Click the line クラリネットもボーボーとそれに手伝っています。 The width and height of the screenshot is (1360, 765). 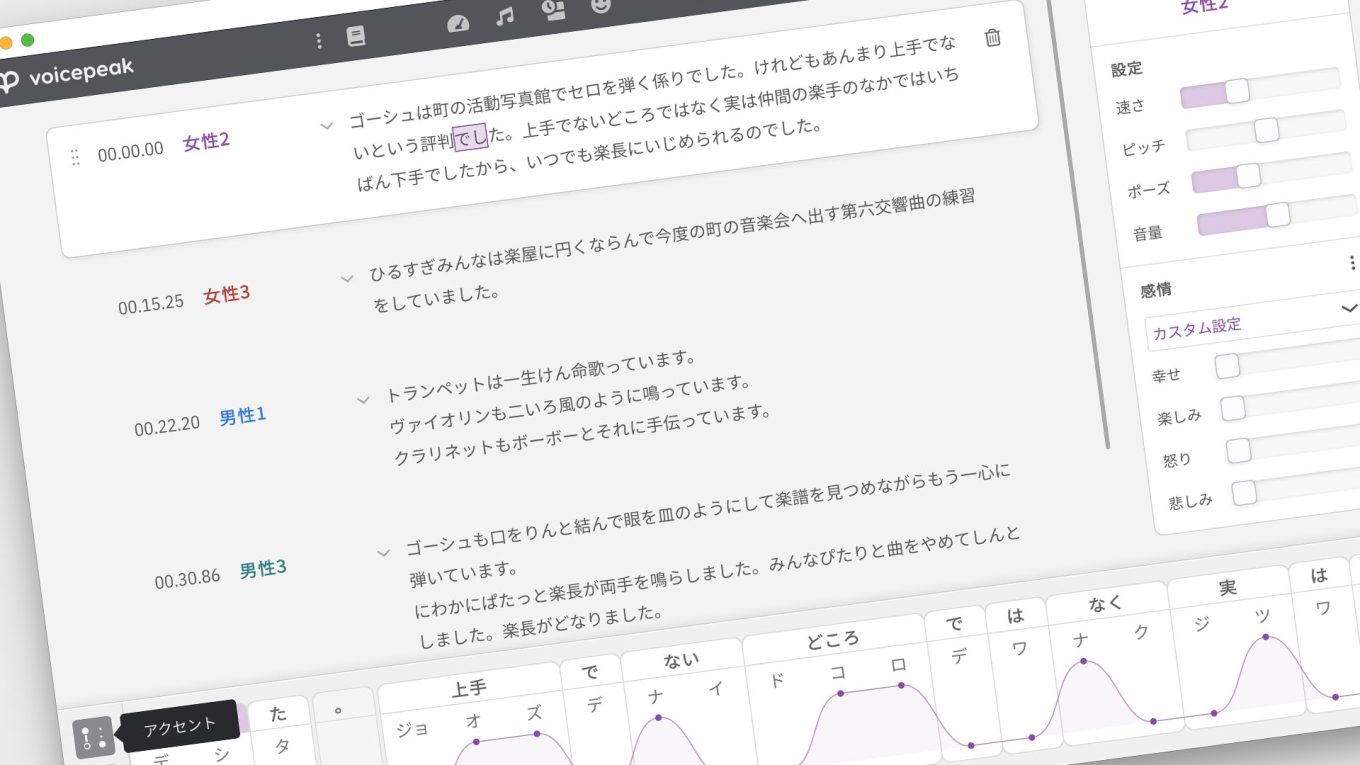click(583, 433)
